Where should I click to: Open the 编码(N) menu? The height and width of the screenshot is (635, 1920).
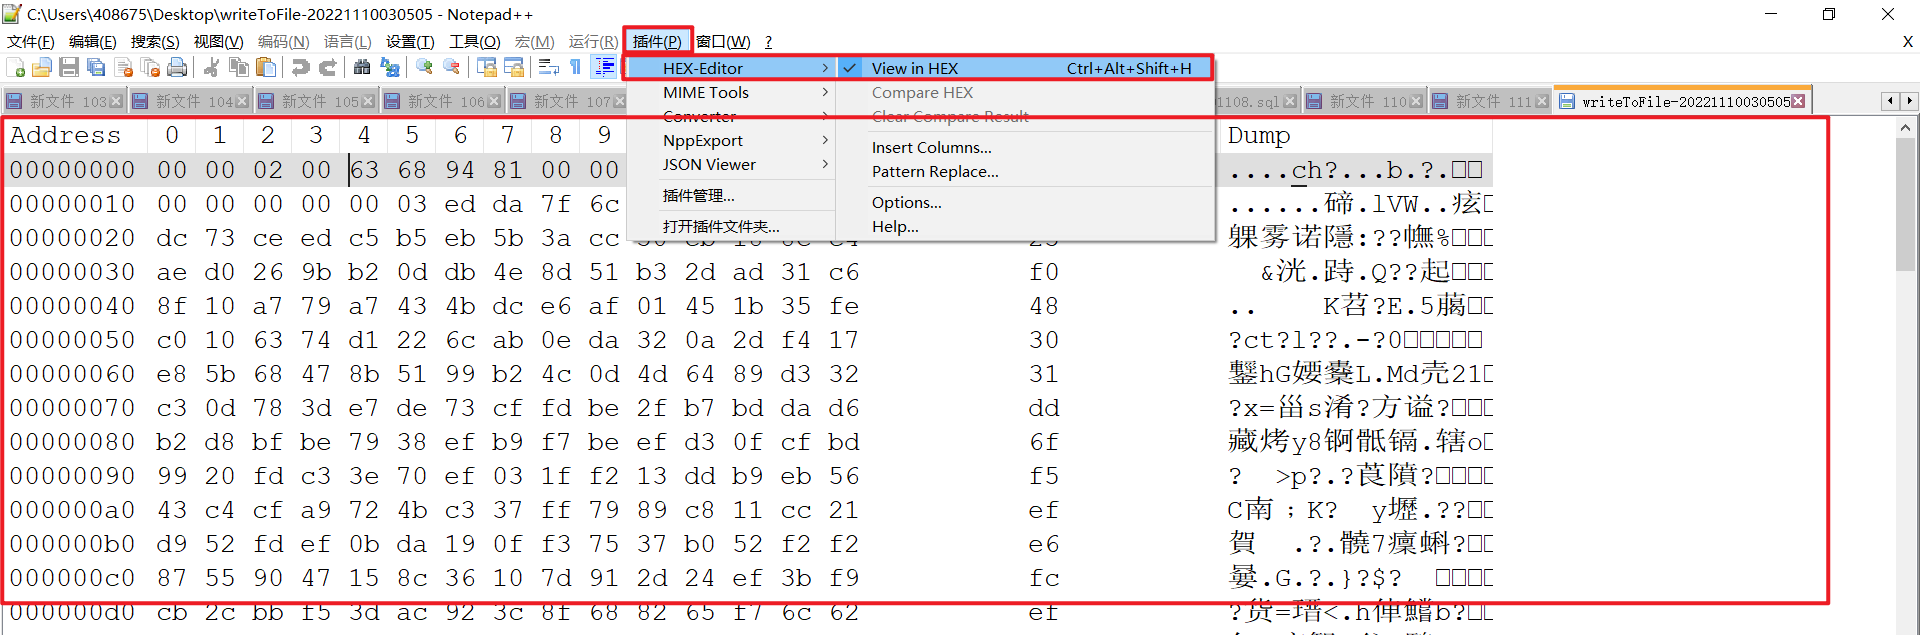click(283, 41)
